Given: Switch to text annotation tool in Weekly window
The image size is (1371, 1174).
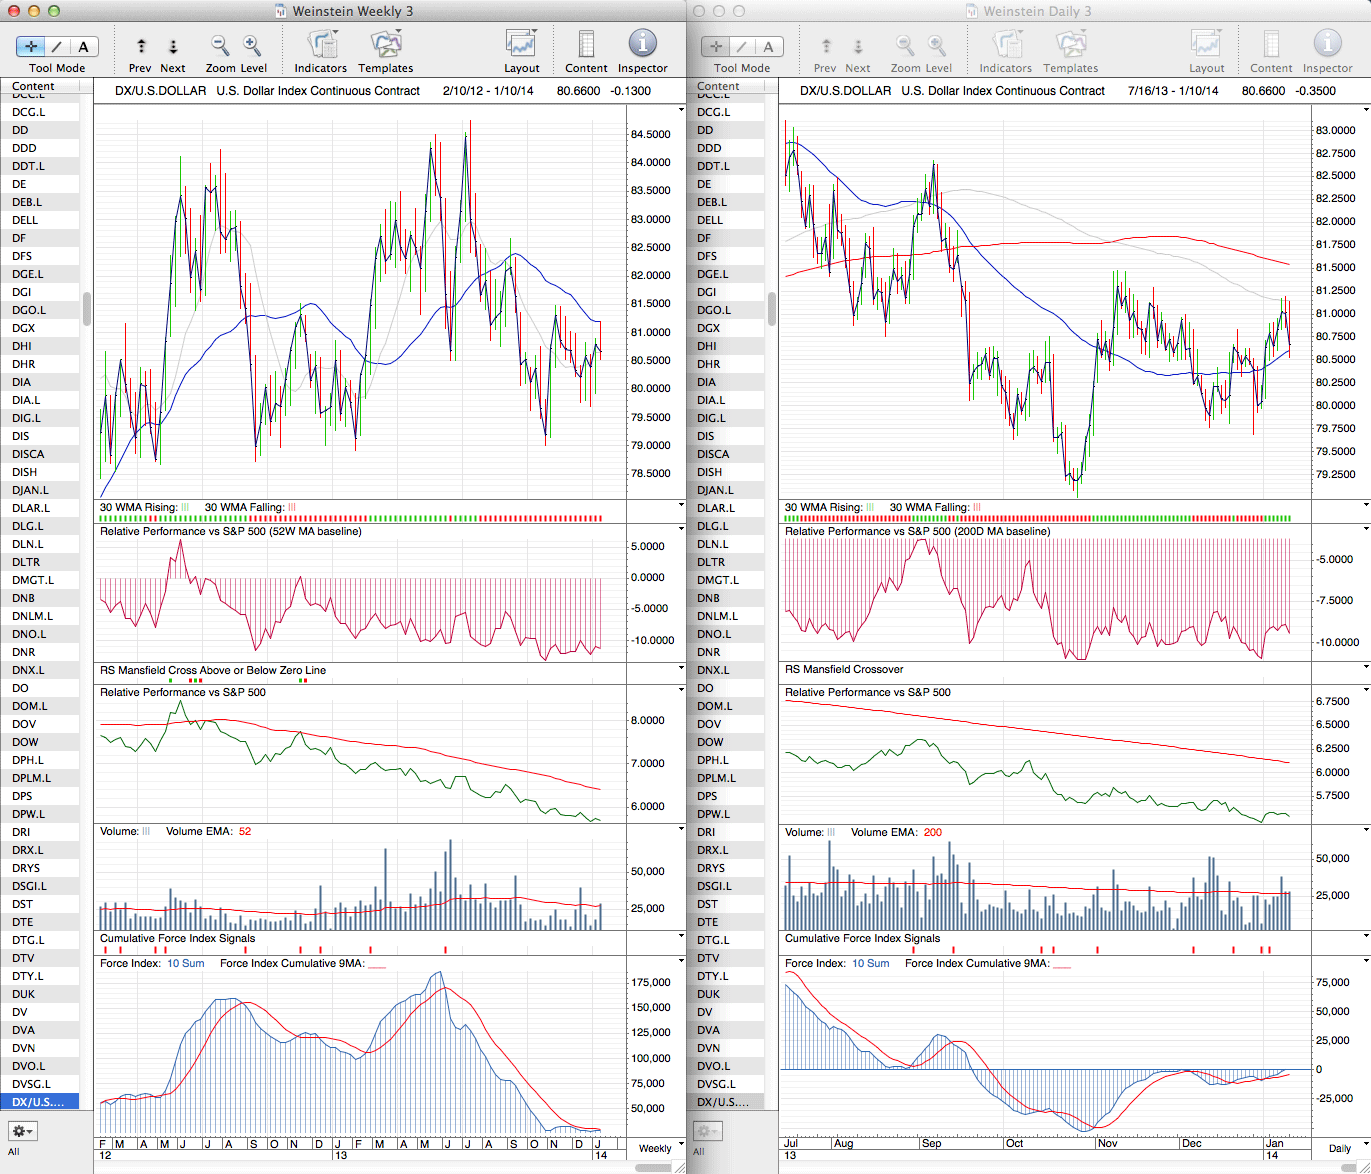Looking at the screenshot, I should coord(83,46).
